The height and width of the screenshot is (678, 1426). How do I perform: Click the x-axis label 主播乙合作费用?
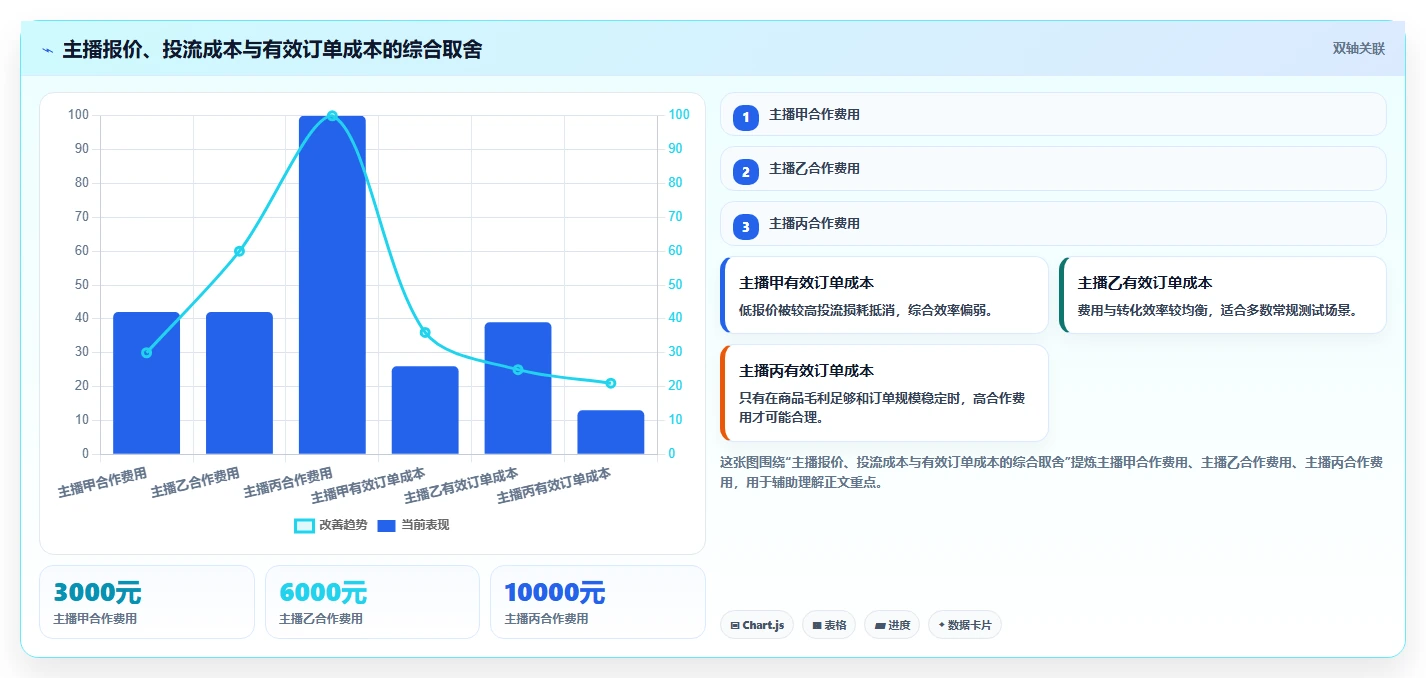click(x=196, y=482)
